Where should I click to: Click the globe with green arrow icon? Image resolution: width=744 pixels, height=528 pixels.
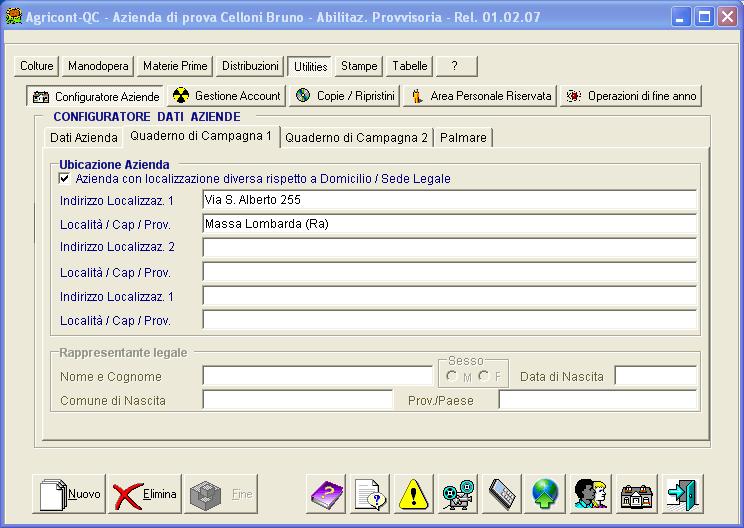point(546,494)
